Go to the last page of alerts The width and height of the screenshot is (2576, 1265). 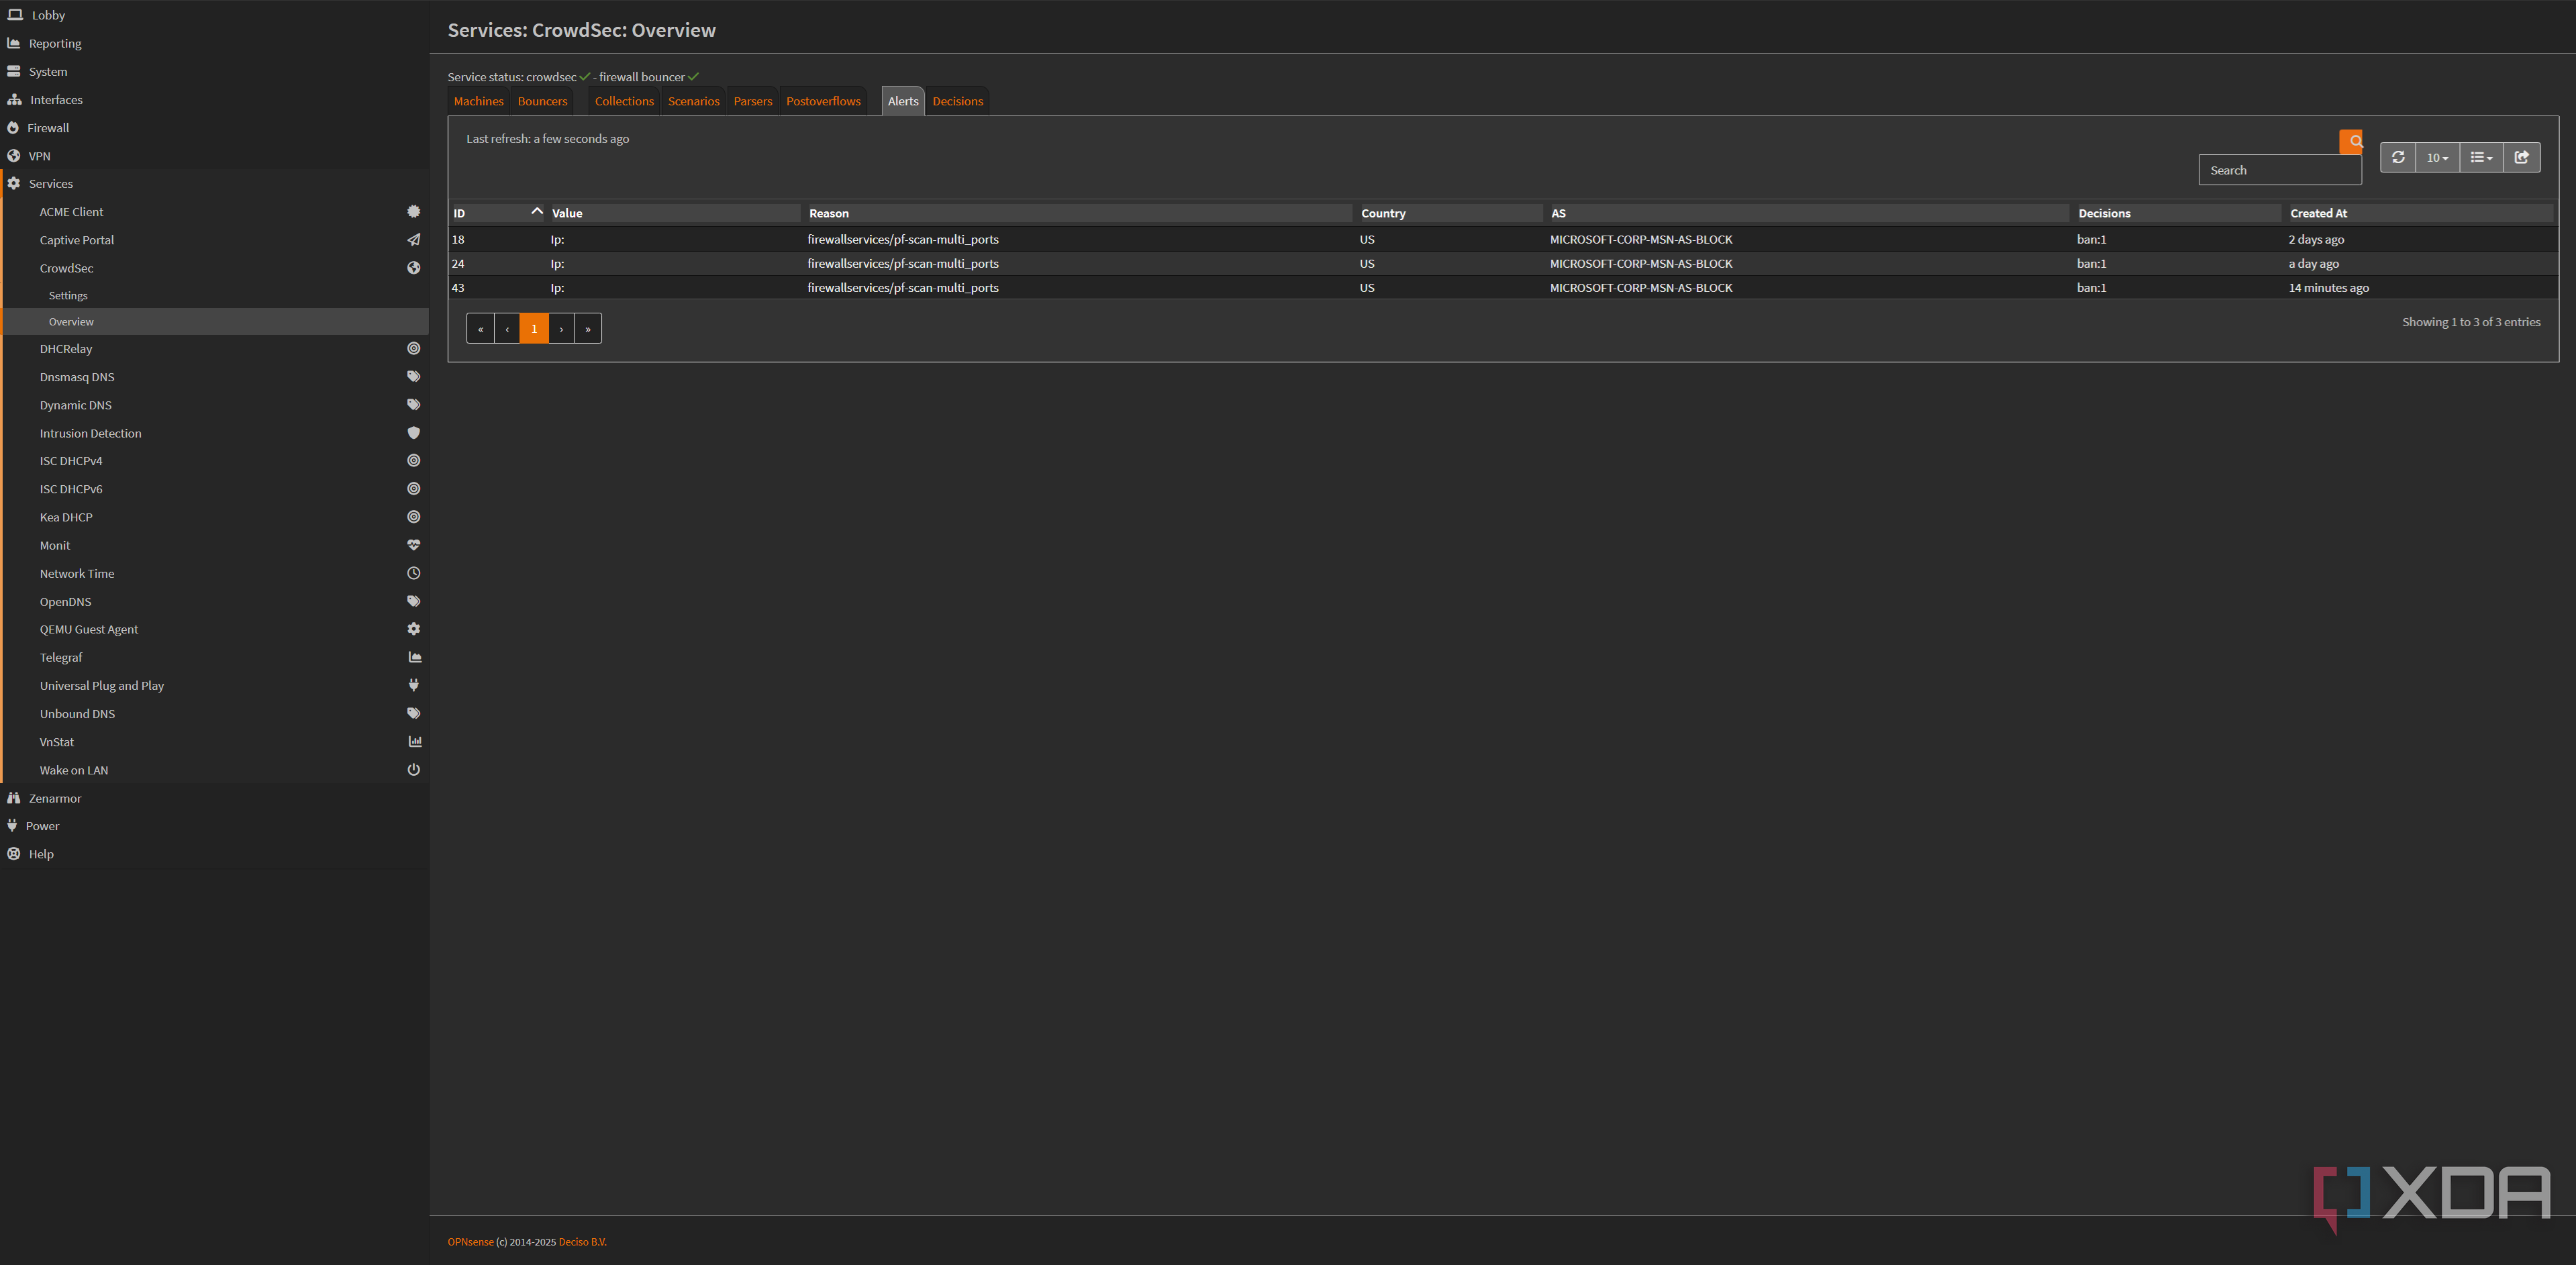[x=588, y=329]
